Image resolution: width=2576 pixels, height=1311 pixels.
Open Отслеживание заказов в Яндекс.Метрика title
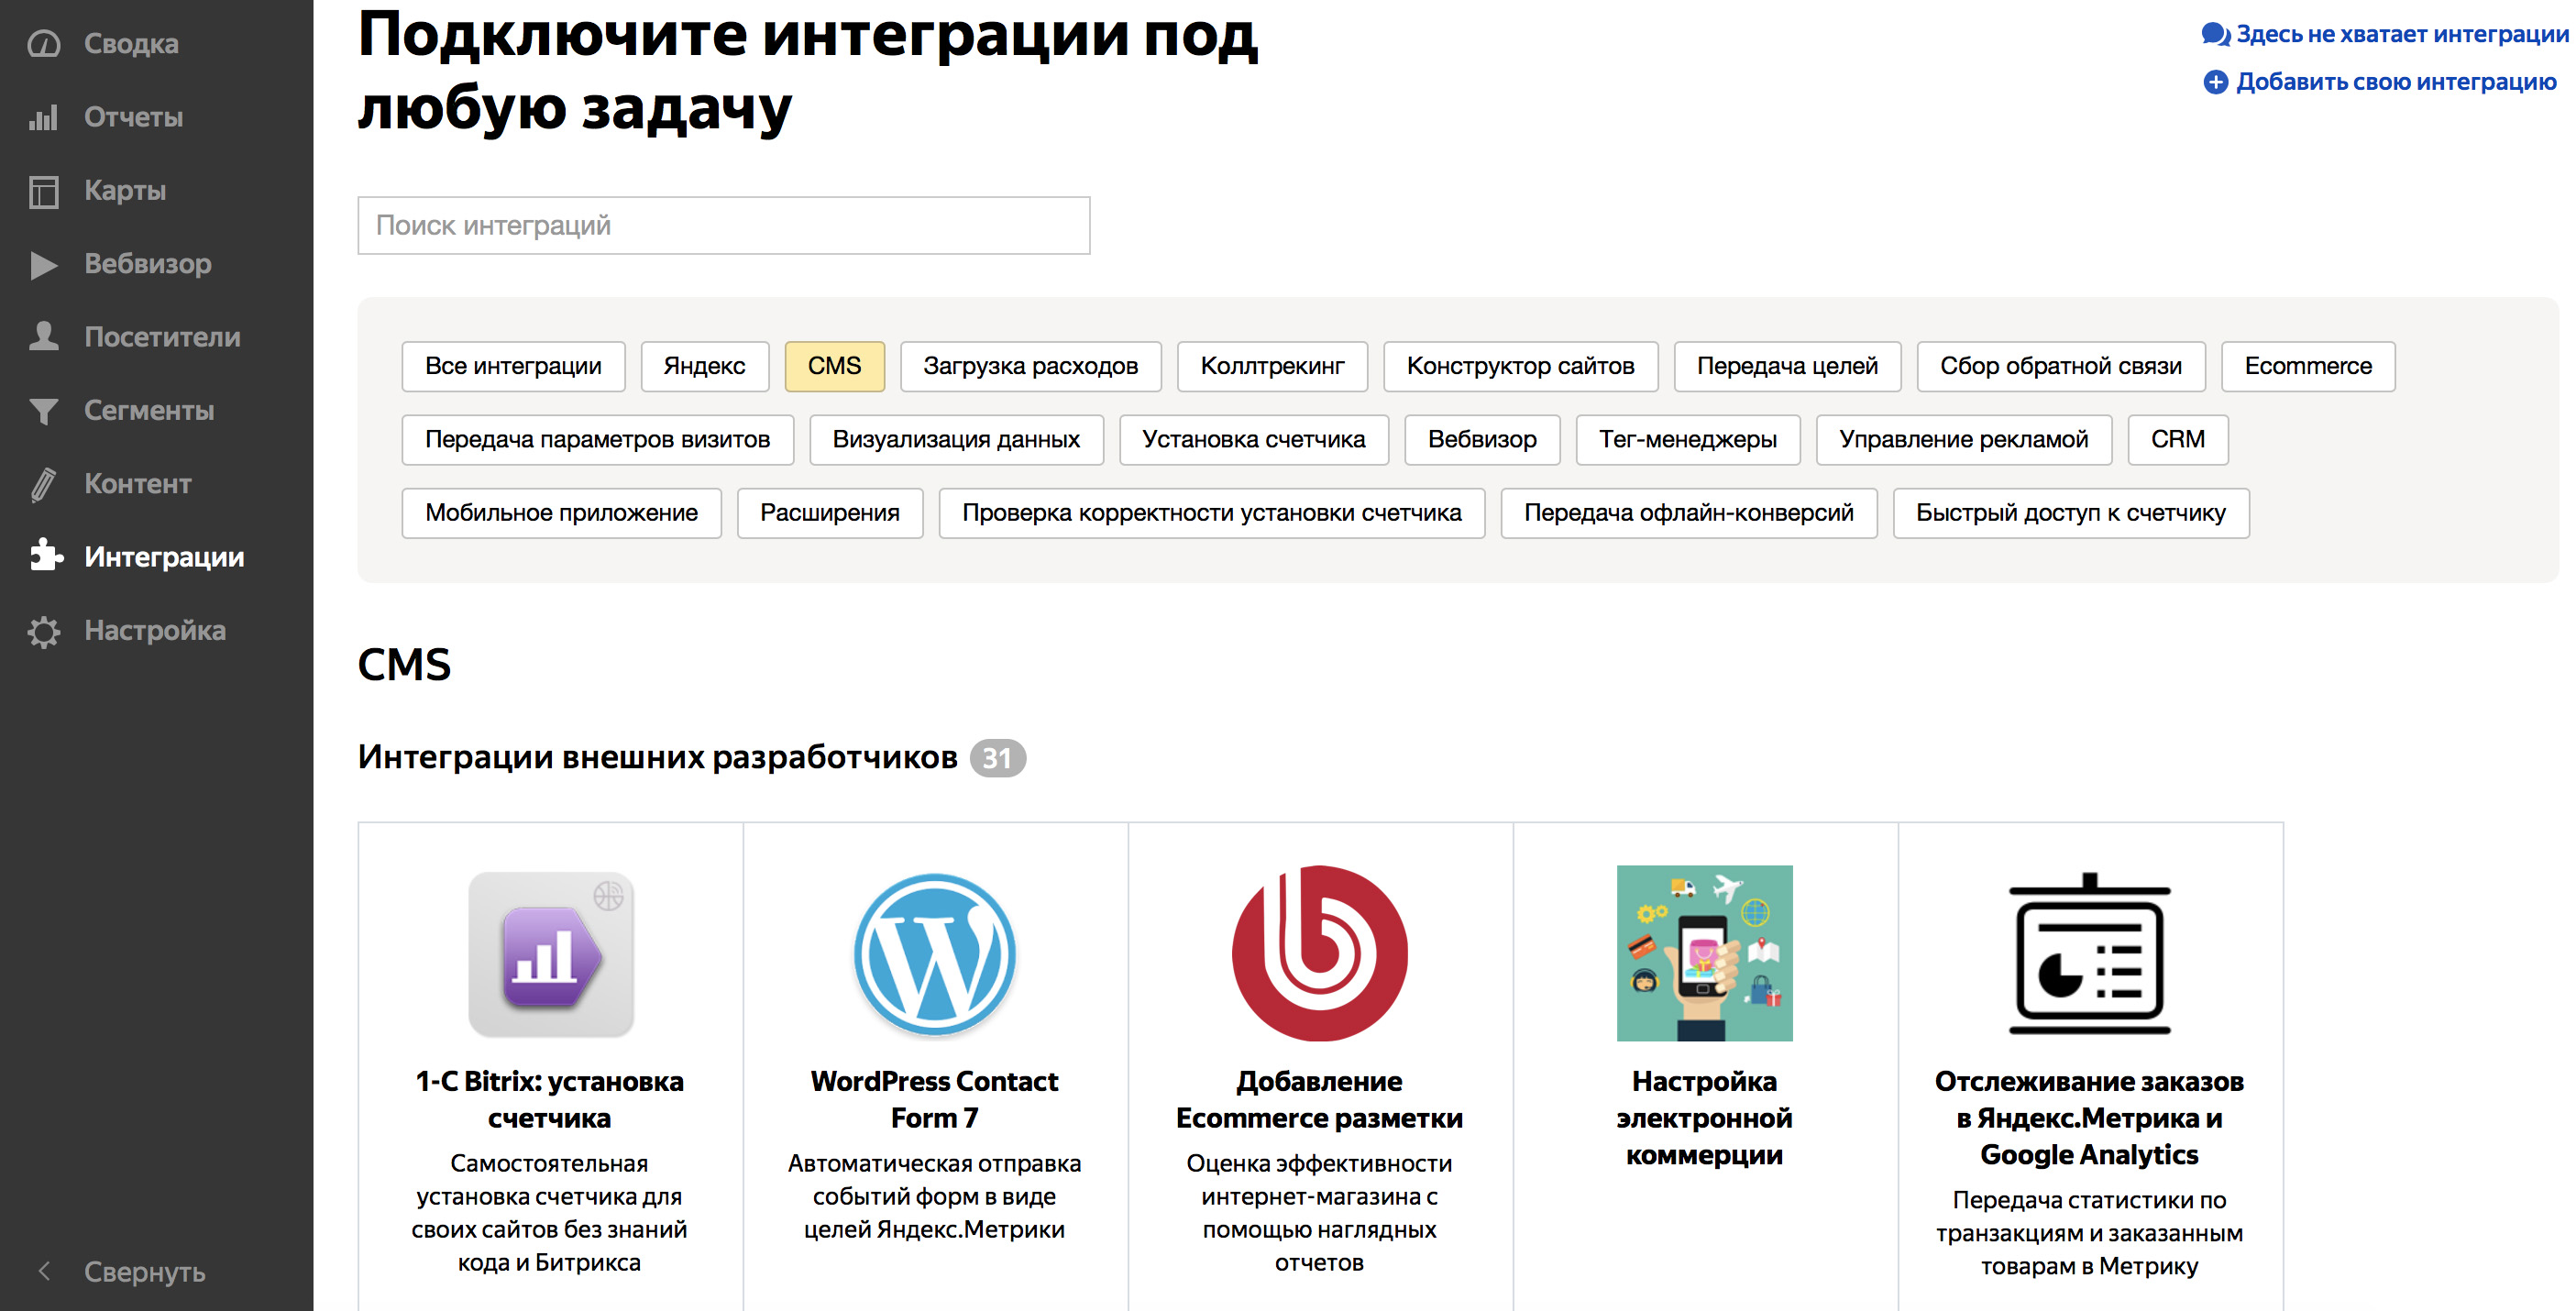[2089, 1118]
